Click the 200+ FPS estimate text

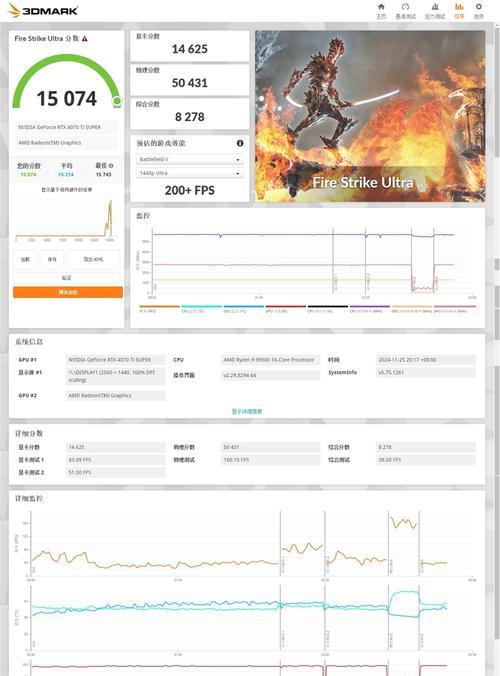pos(190,190)
